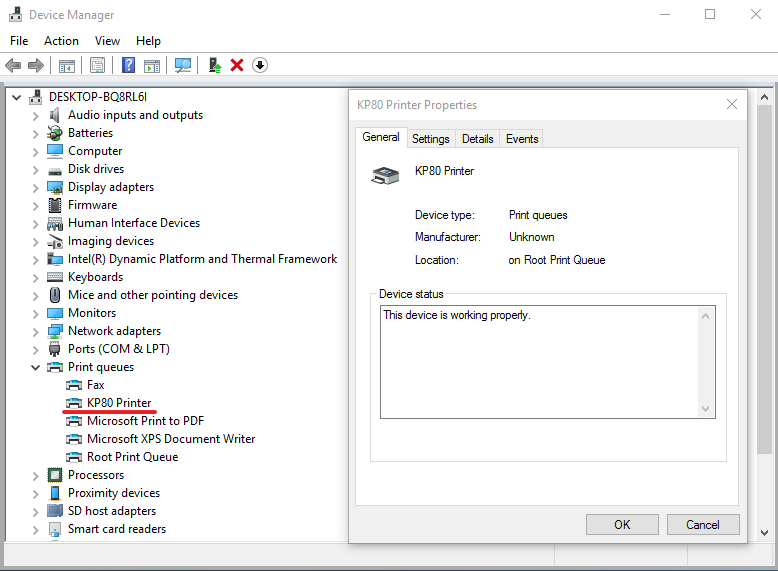Switch to the Details tab
The image size is (778, 571).
(x=477, y=139)
